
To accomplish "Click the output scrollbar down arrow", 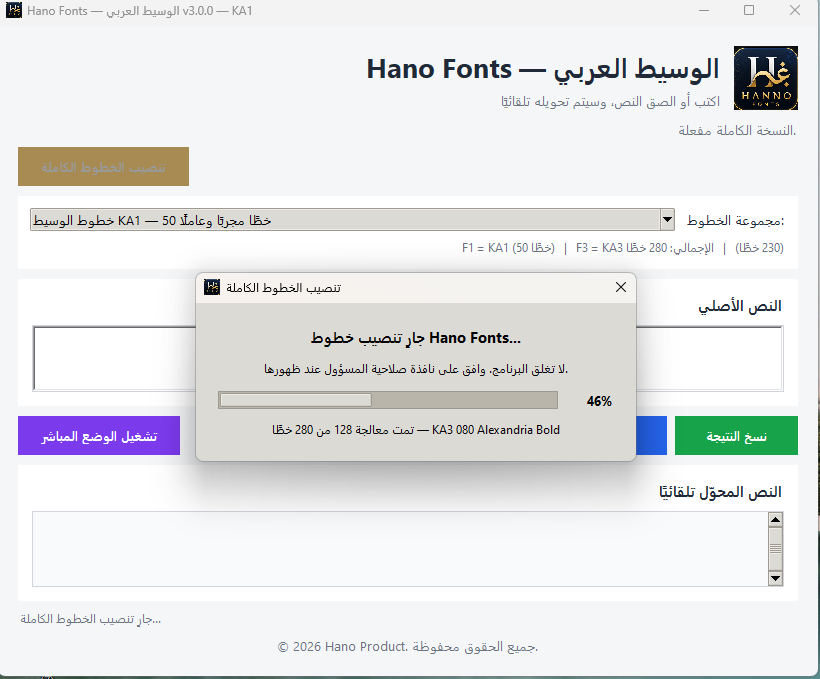I will point(776,578).
